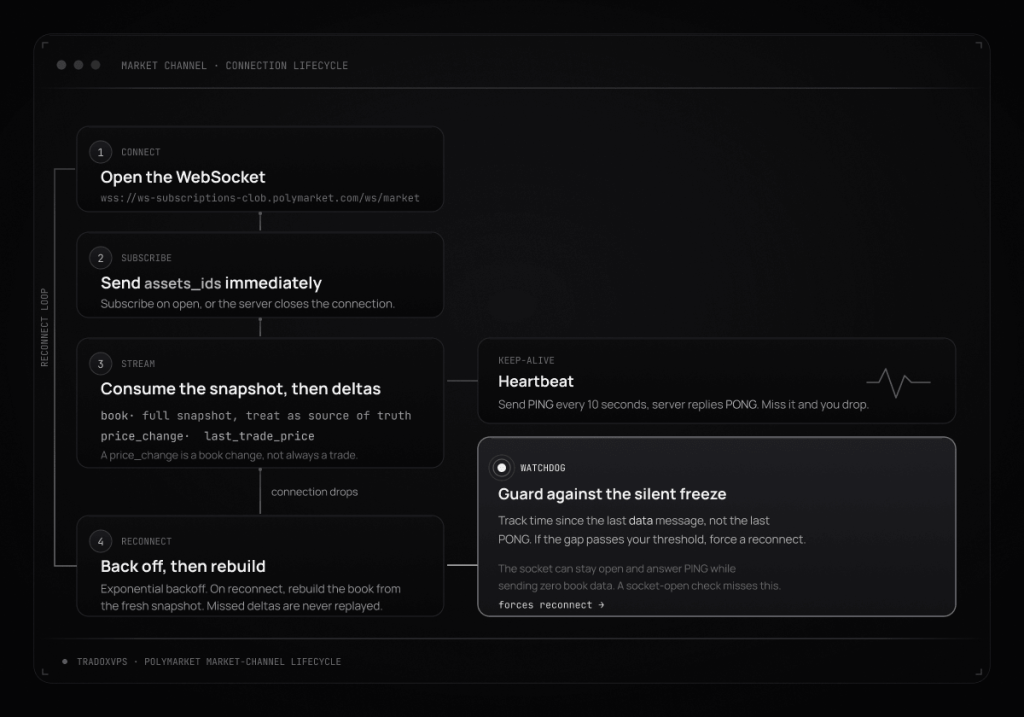This screenshot has height=717, width=1024.
Task: Click "A price_change is a book change" note
Action: 229,455
